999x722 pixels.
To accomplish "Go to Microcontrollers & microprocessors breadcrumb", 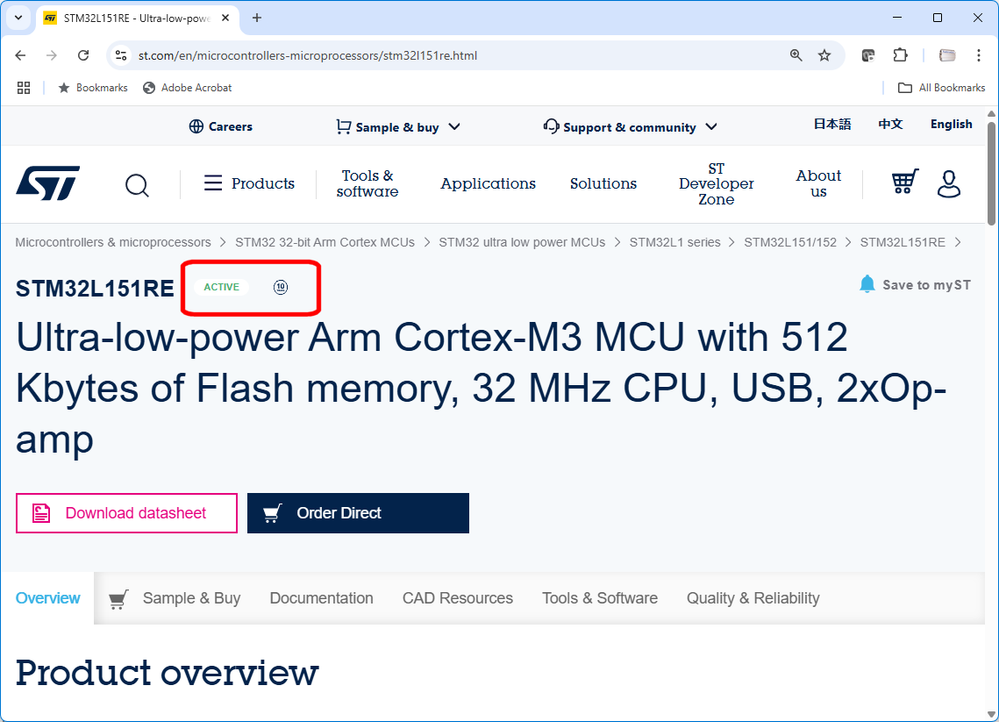I will point(113,243).
